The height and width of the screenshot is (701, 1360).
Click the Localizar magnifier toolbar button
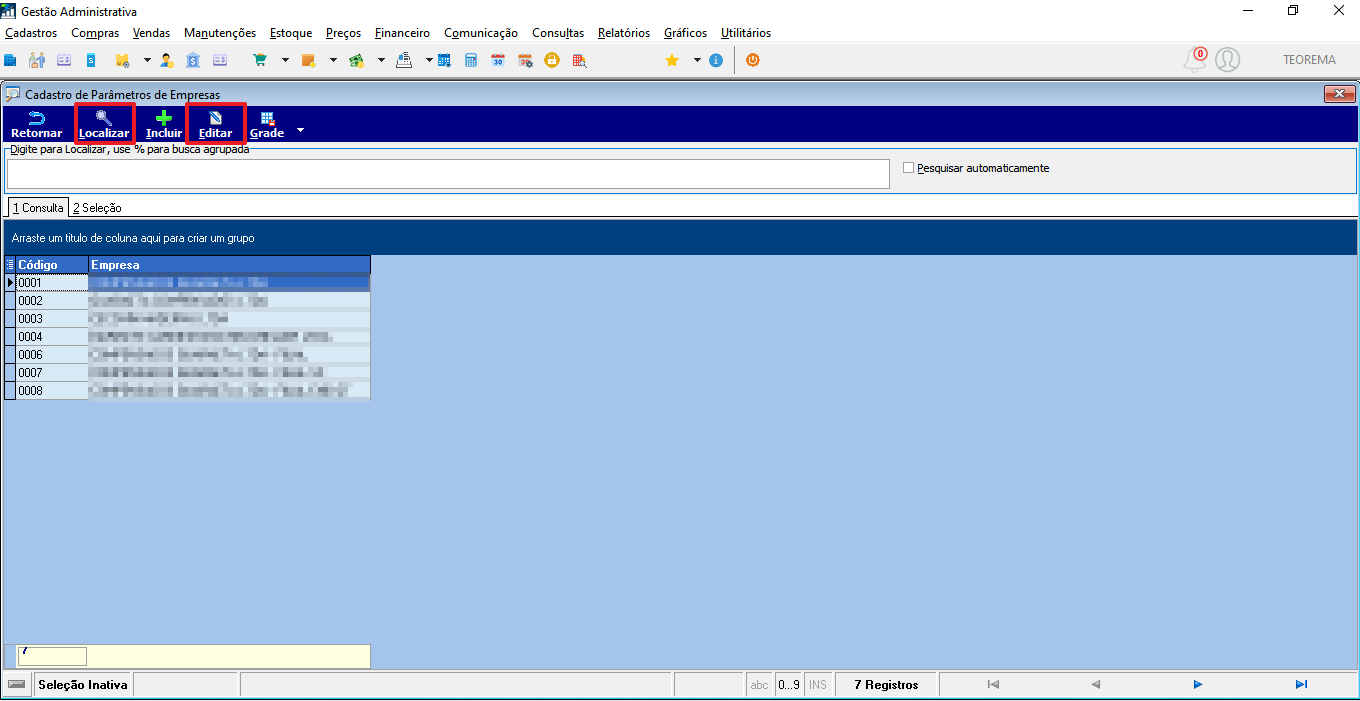(x=104, y=124)
